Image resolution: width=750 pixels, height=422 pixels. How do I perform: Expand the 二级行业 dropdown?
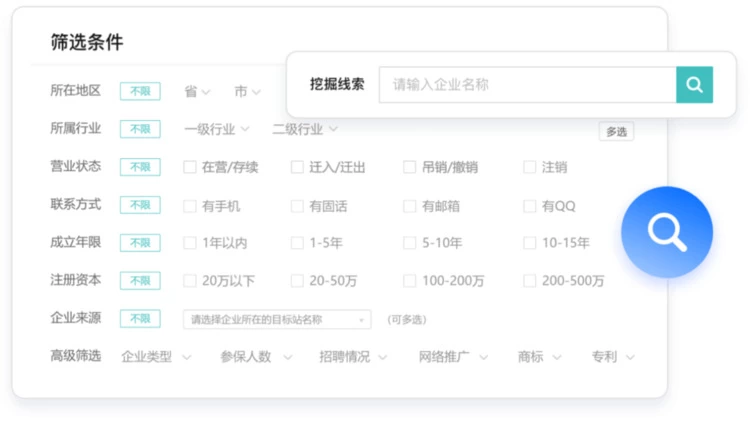coord(304,129)
